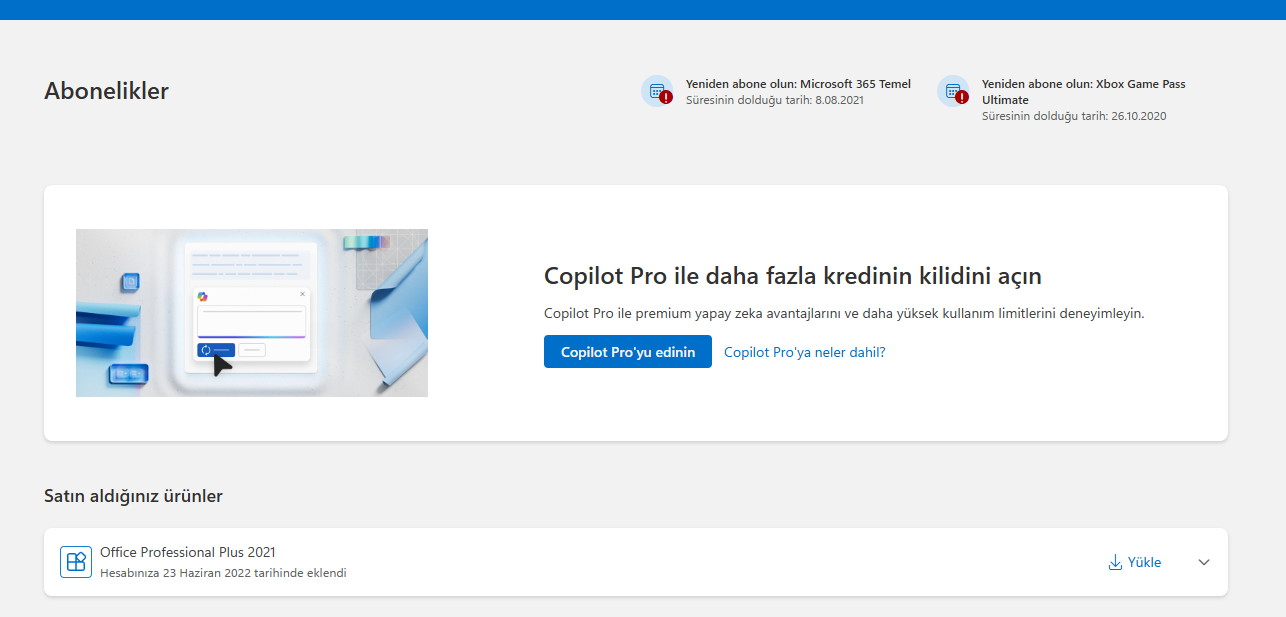Click the Xbox Game Pass Ultimate resubscribe calendar icon
Image resolution: width=1286 pixels, height=617 pixels.
pyautogui.click(x=953, y=91)
